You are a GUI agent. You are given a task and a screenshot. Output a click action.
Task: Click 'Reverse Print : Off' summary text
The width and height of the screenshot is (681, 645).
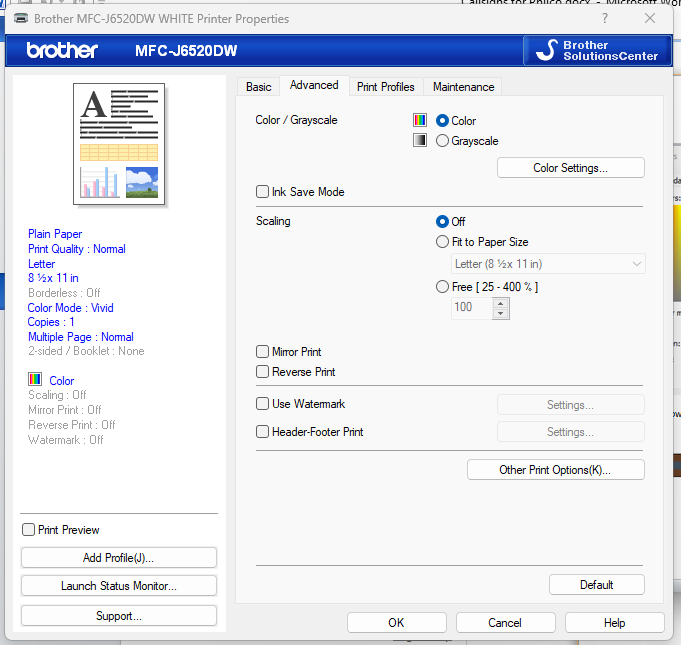72,424
